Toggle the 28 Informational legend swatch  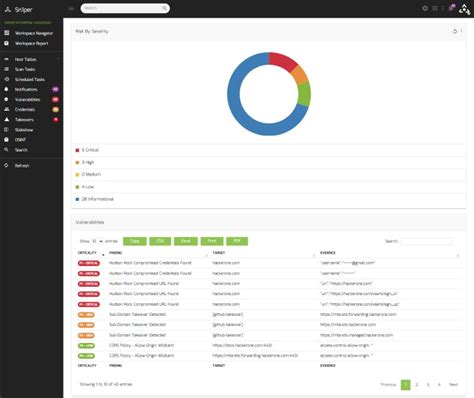(77, 199)
